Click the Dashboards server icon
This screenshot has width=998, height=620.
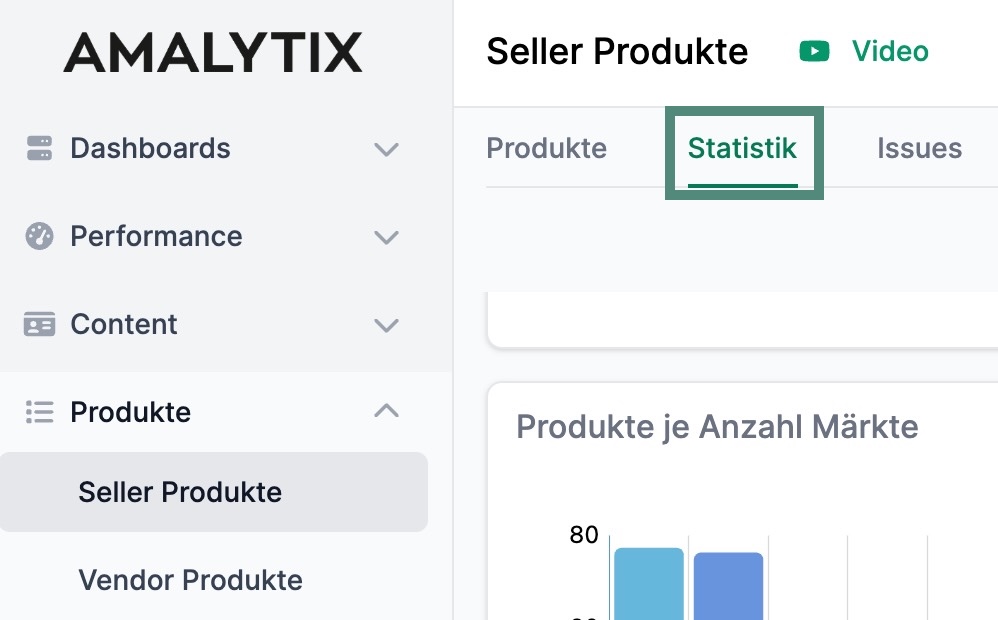tap(39, 149)
